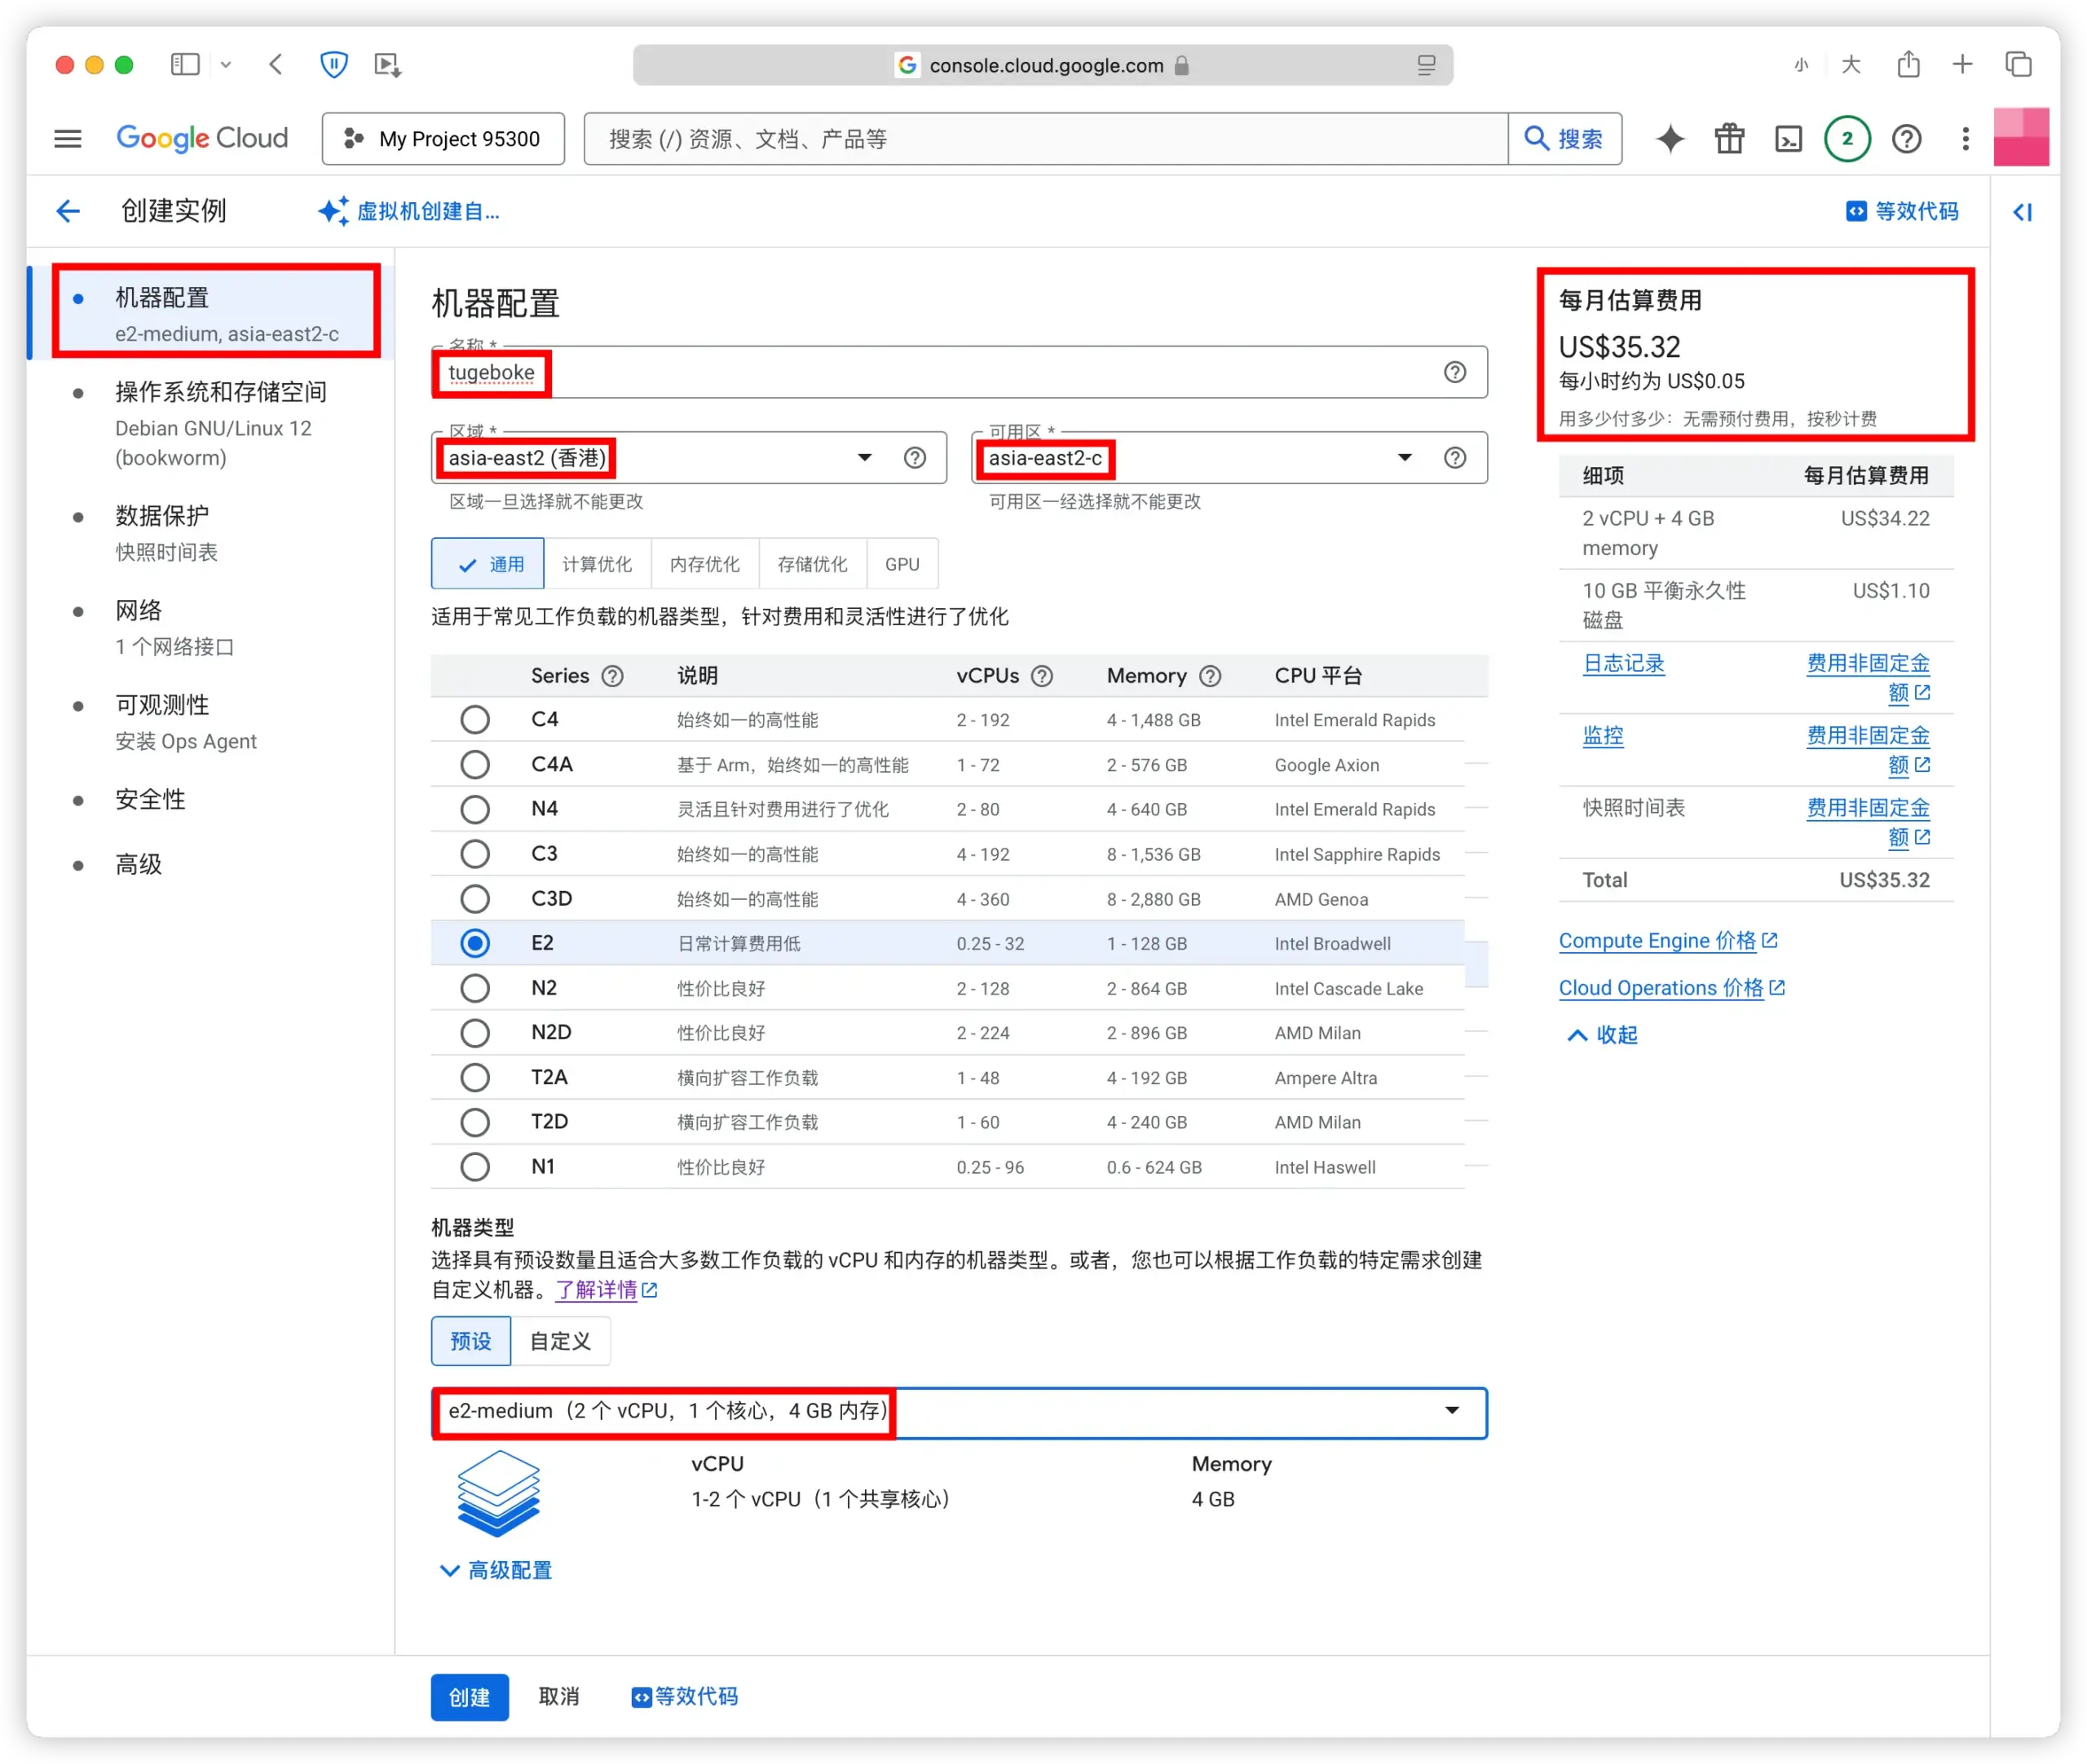Click help icon next to region dropdown

pyautogui.click(x=914, y=457)
